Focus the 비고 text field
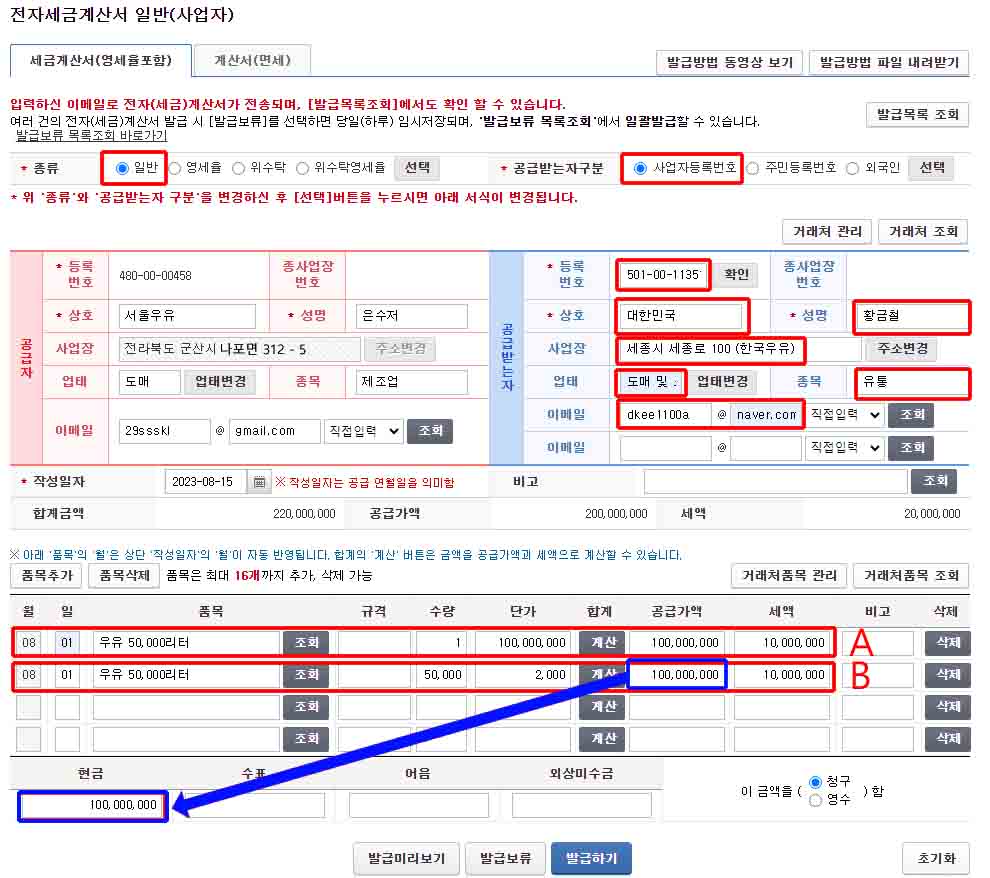Viewport: 990px width, 878px height. [775, 482]
